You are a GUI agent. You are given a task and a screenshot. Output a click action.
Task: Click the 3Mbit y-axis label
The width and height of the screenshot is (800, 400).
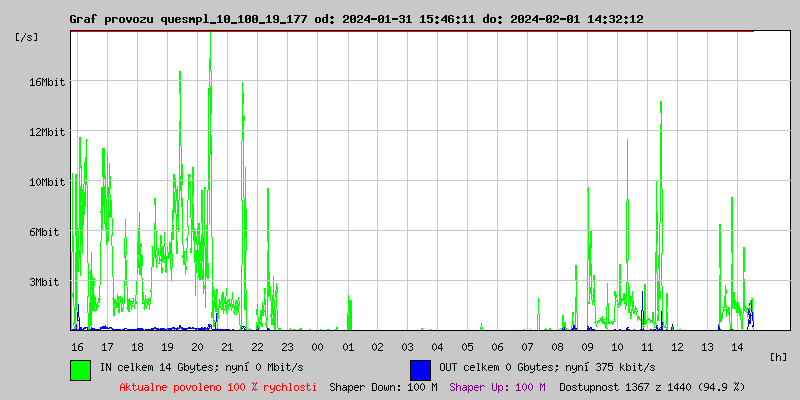click(46, 282)
